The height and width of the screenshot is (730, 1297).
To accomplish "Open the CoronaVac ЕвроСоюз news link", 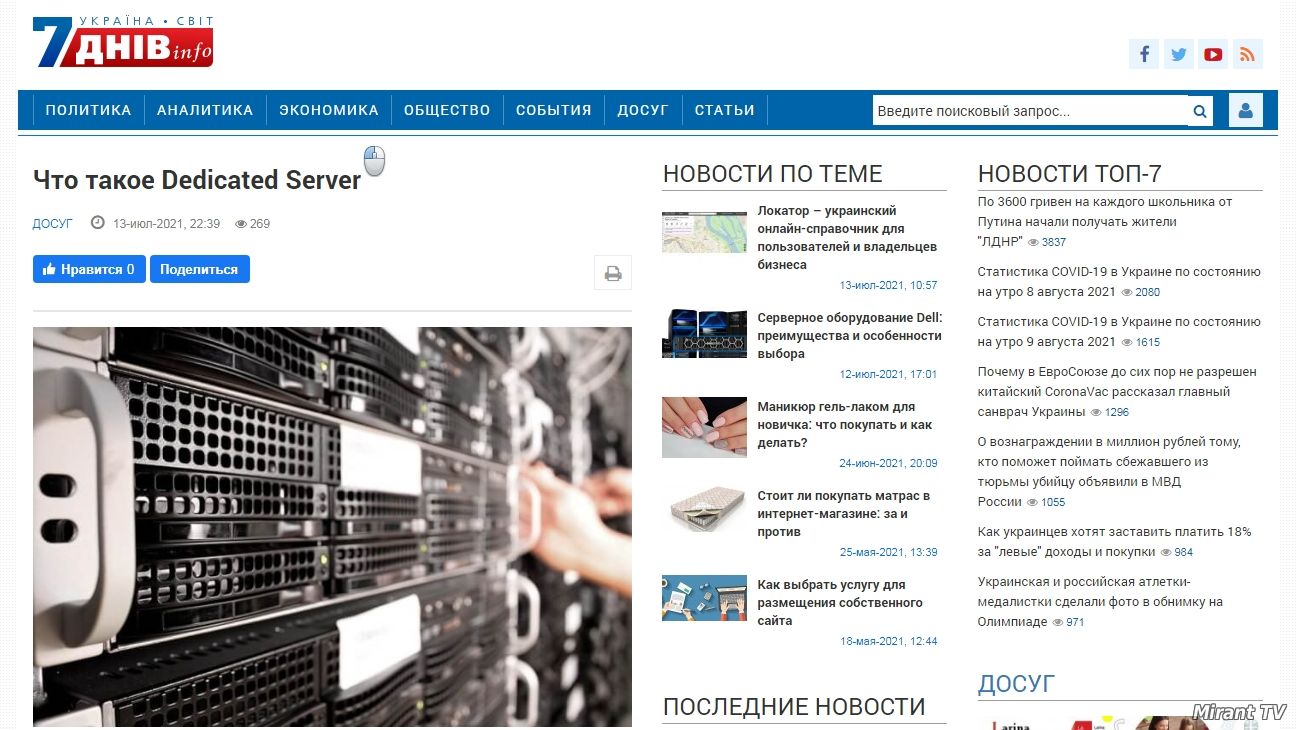I will click(x=1117, y=392).
